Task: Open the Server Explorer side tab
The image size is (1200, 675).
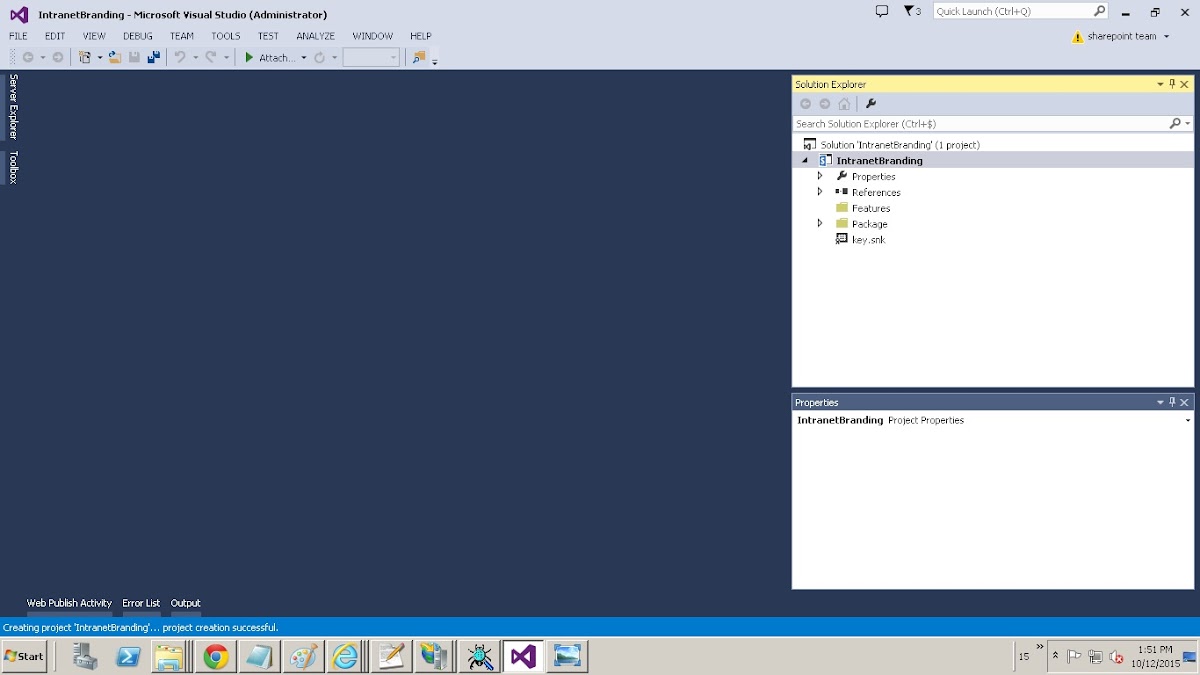Action: point(13,106)
